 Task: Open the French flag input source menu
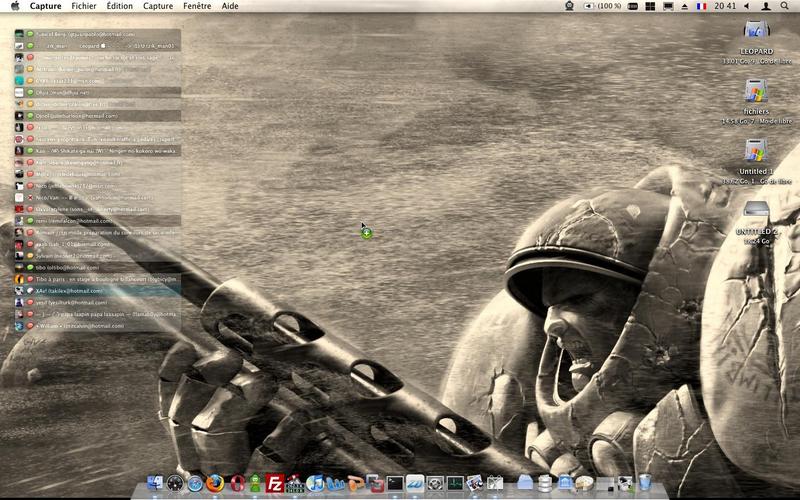click(703, 6)
